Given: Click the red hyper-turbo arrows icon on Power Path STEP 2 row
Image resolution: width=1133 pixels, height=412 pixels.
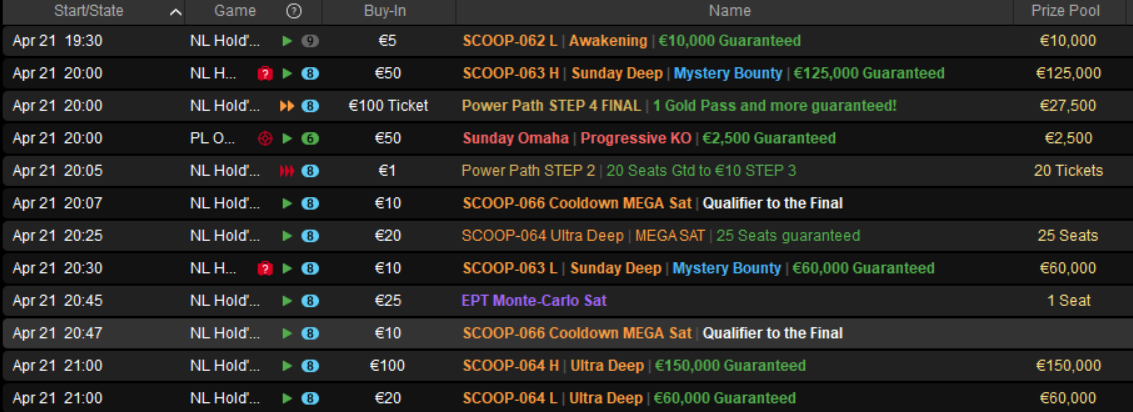Looking at the screenshot, I should 287,171.
